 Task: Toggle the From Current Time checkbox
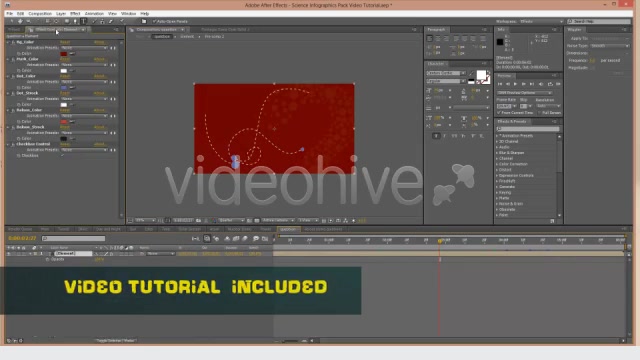(x=498, y=112)
